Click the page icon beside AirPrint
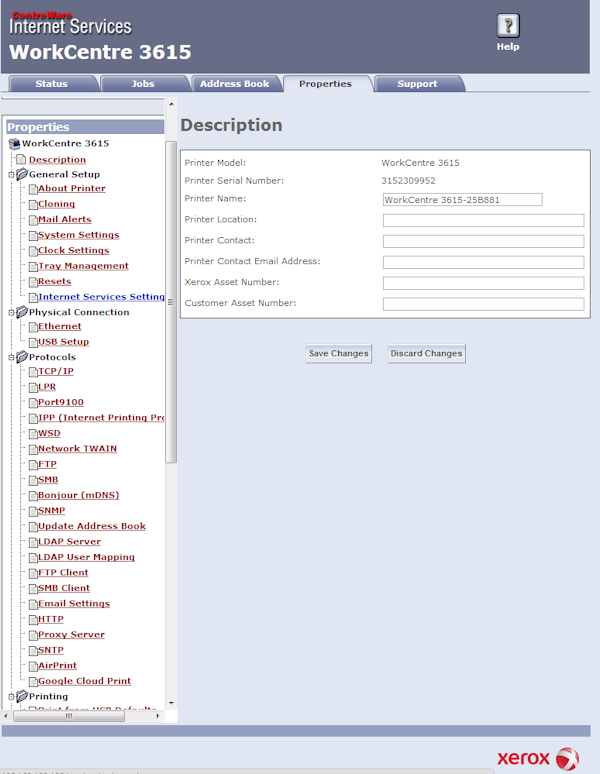Image resolution: width=600 pixels, height=774 pixels. [32, 666]
